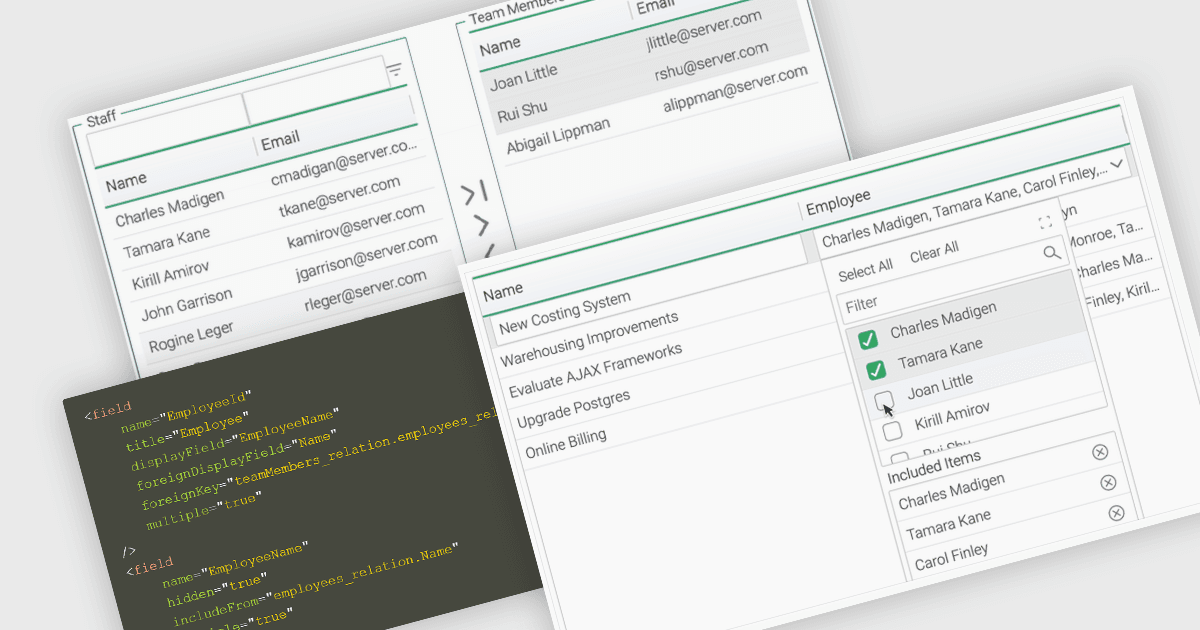Select Abigail Lippman in Team Members
The image size is (1200, 630).
click(559, 136)
